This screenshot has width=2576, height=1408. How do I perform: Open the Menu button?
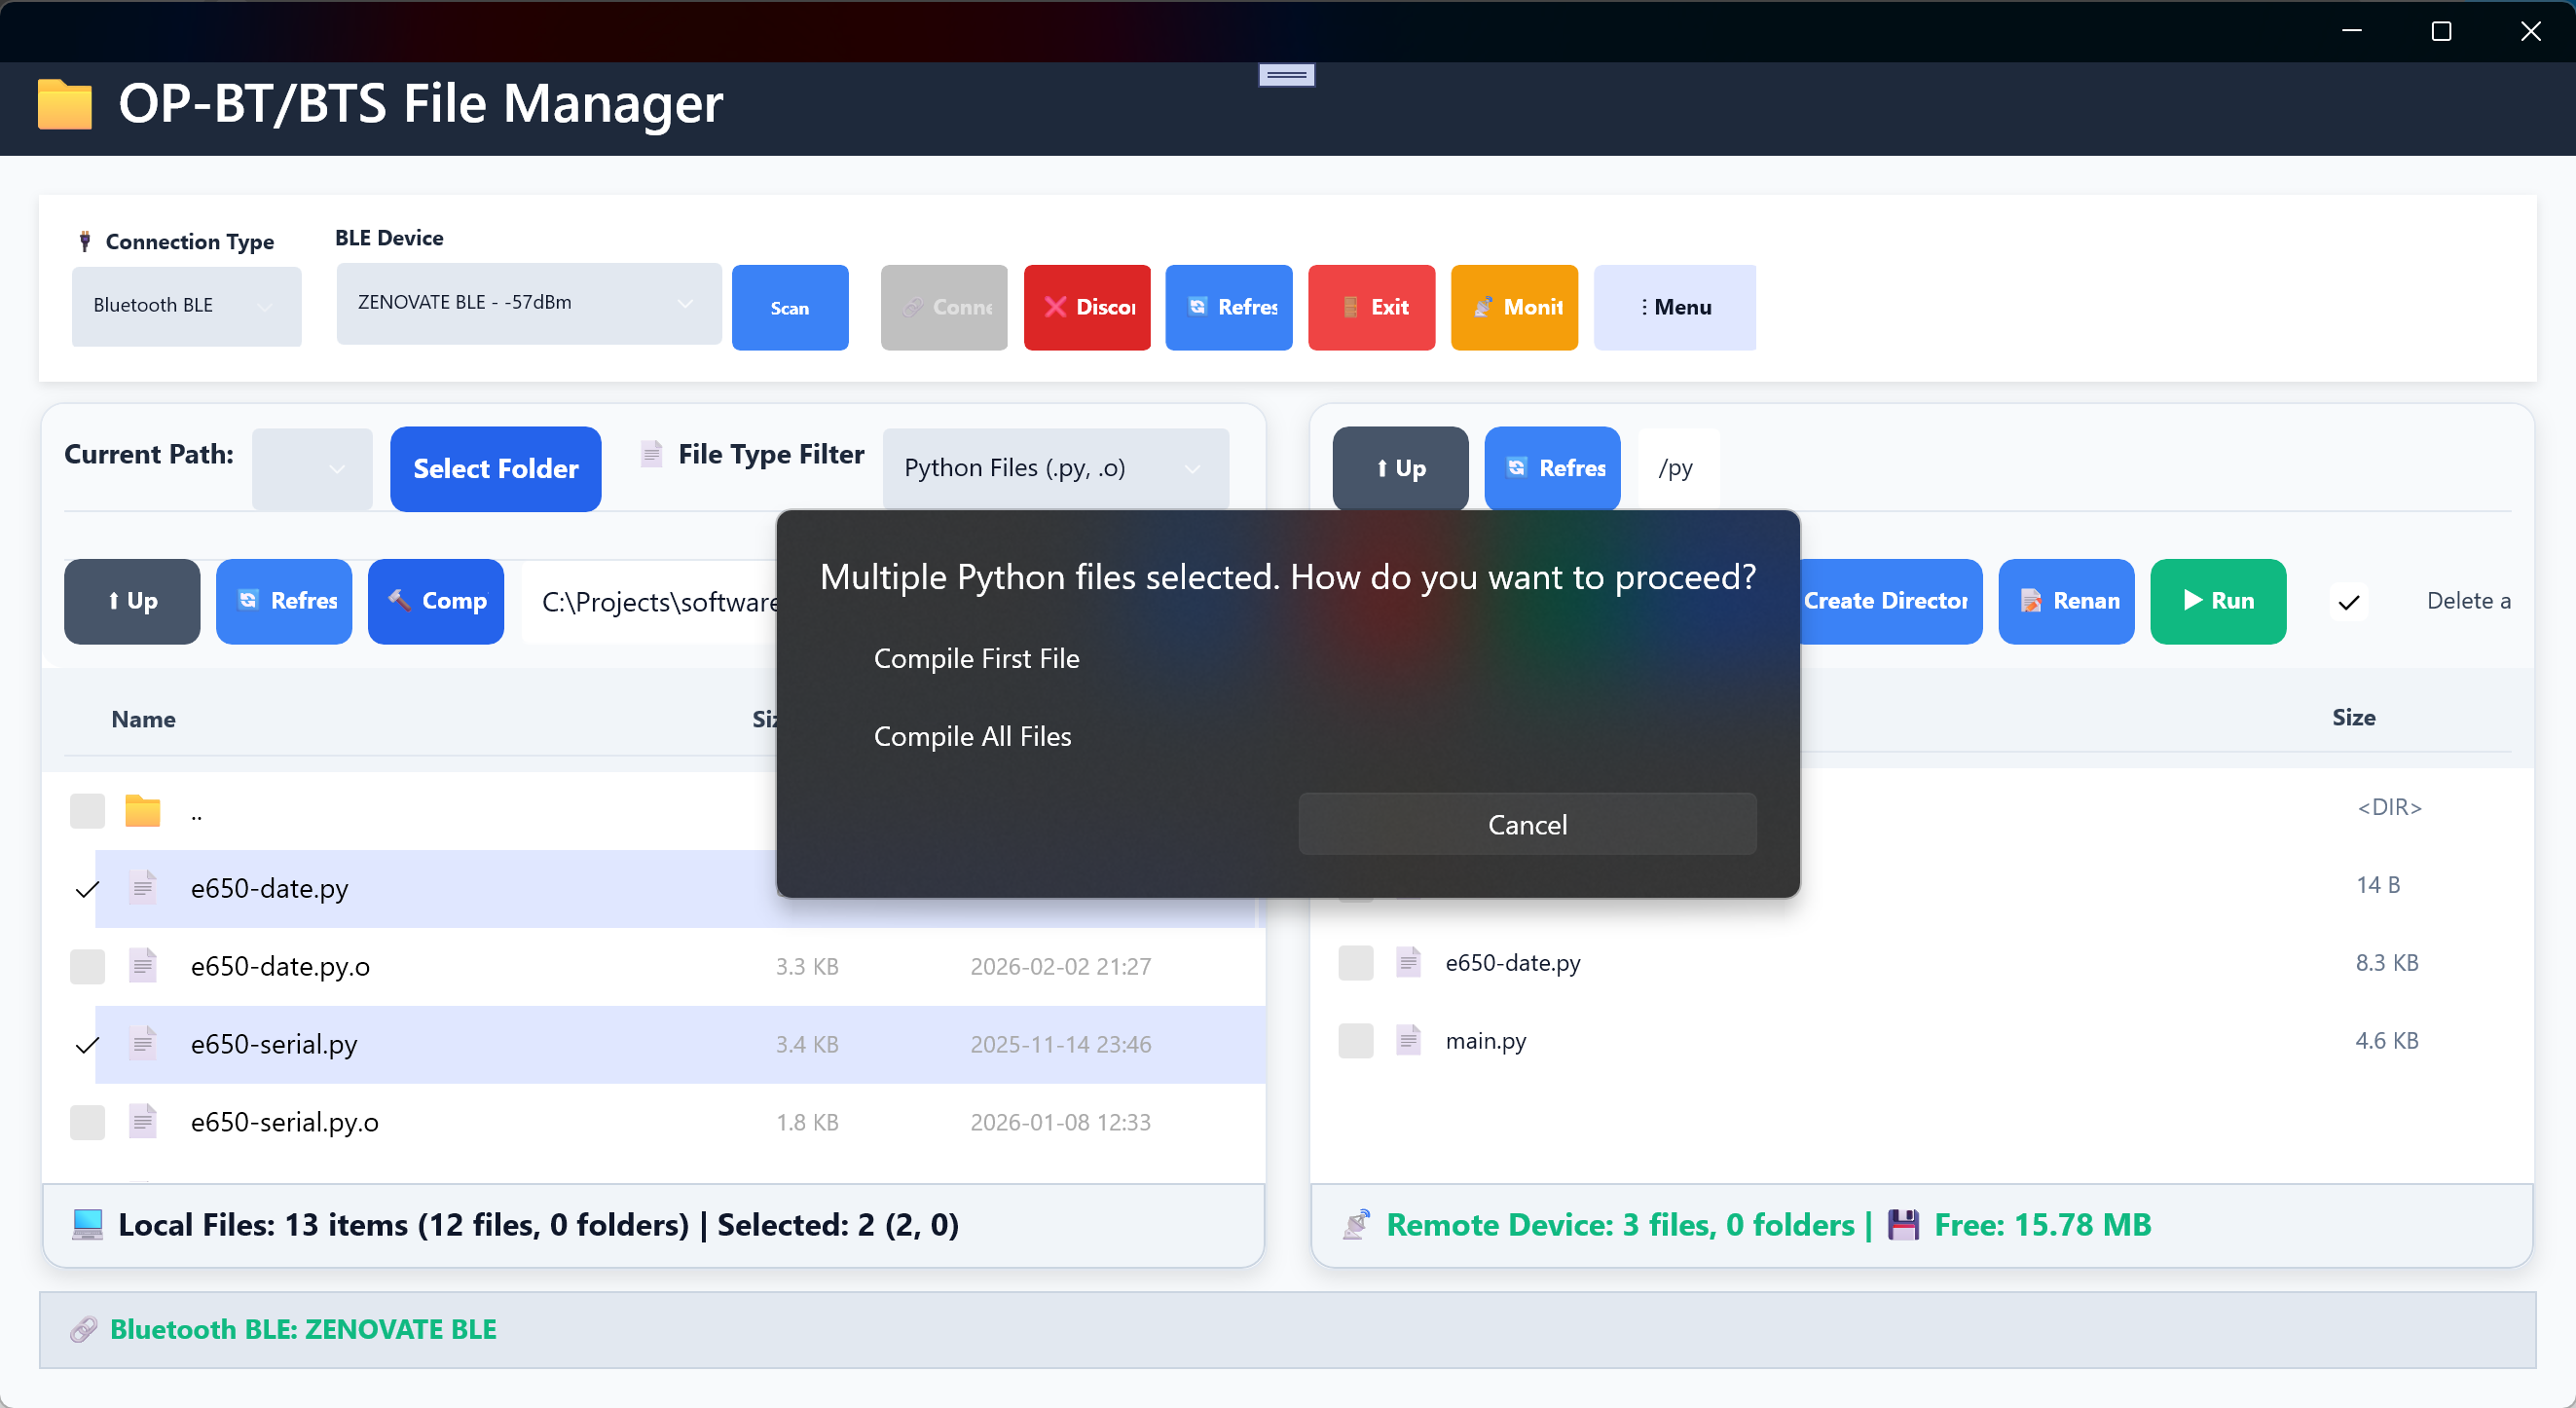pos(1674,307)
